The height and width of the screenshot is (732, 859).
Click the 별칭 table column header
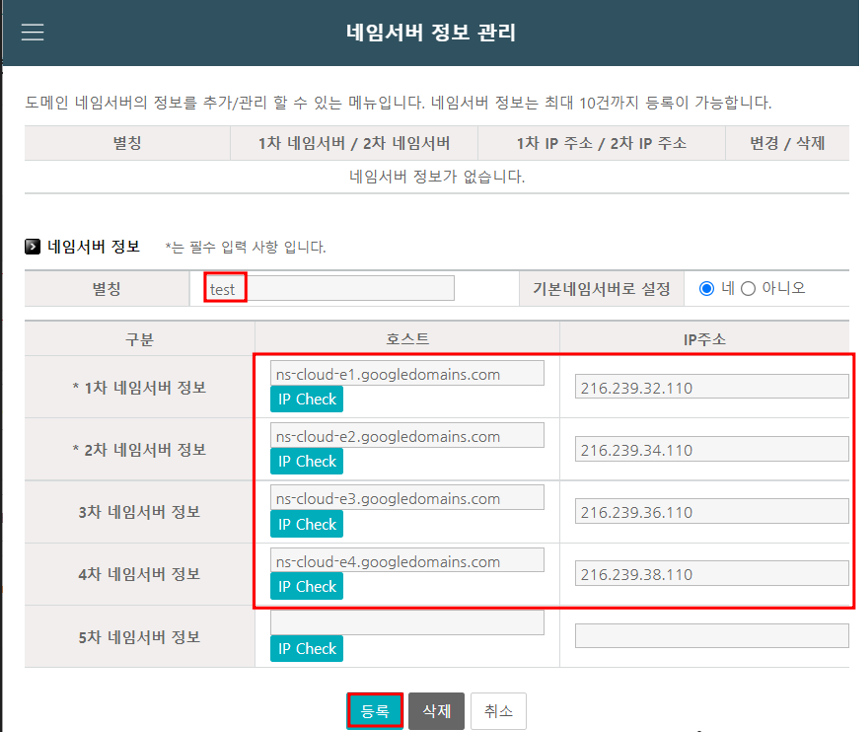(x=127, y=143)
